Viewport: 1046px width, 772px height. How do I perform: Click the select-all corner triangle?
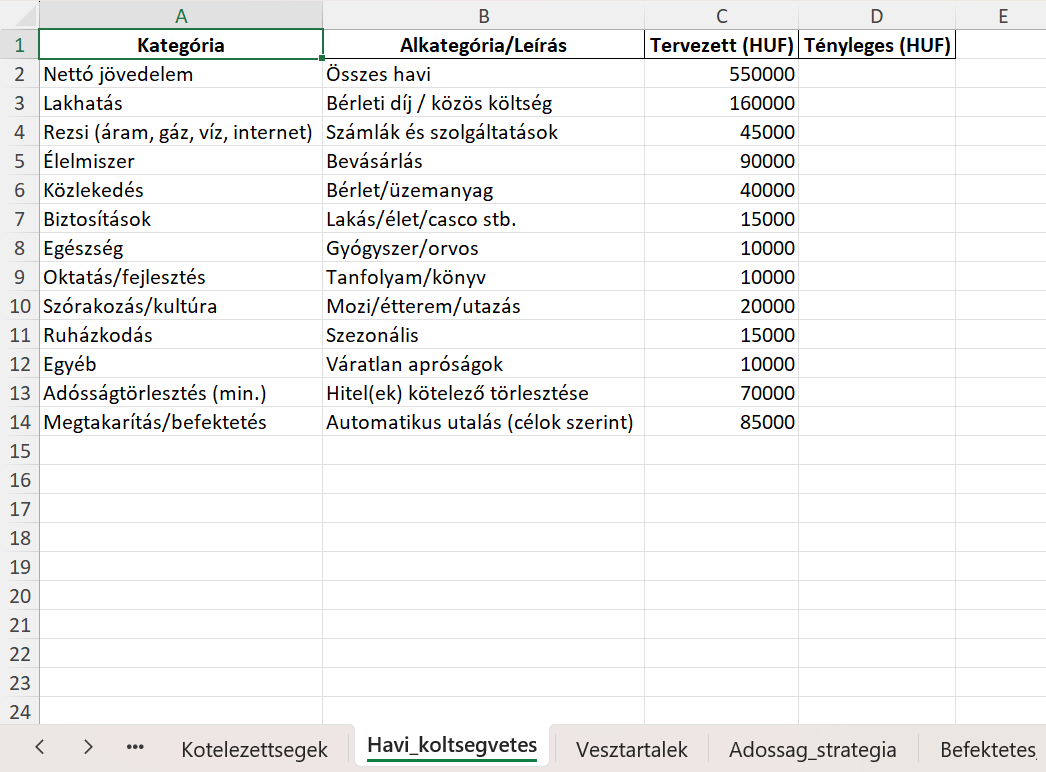tap(19, 15)
